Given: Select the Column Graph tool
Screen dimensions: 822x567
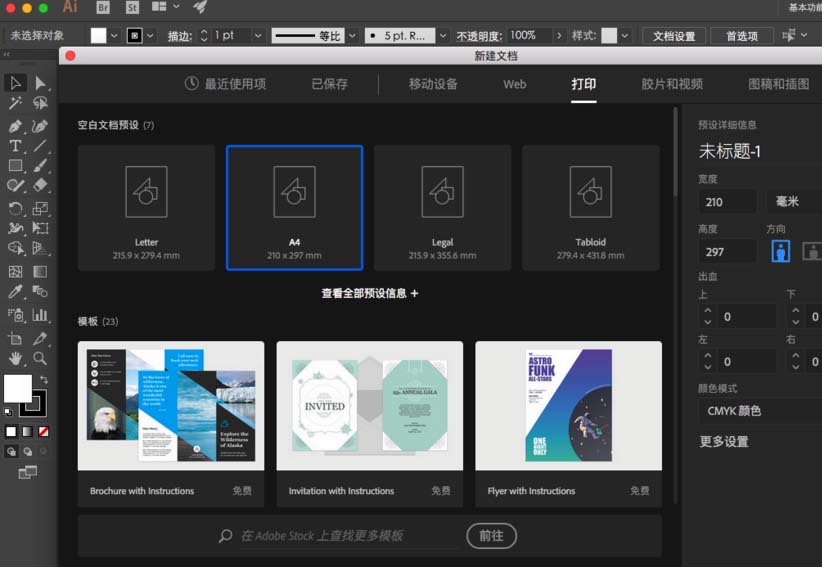Looking at the screenshot, I should pos(40,315).
